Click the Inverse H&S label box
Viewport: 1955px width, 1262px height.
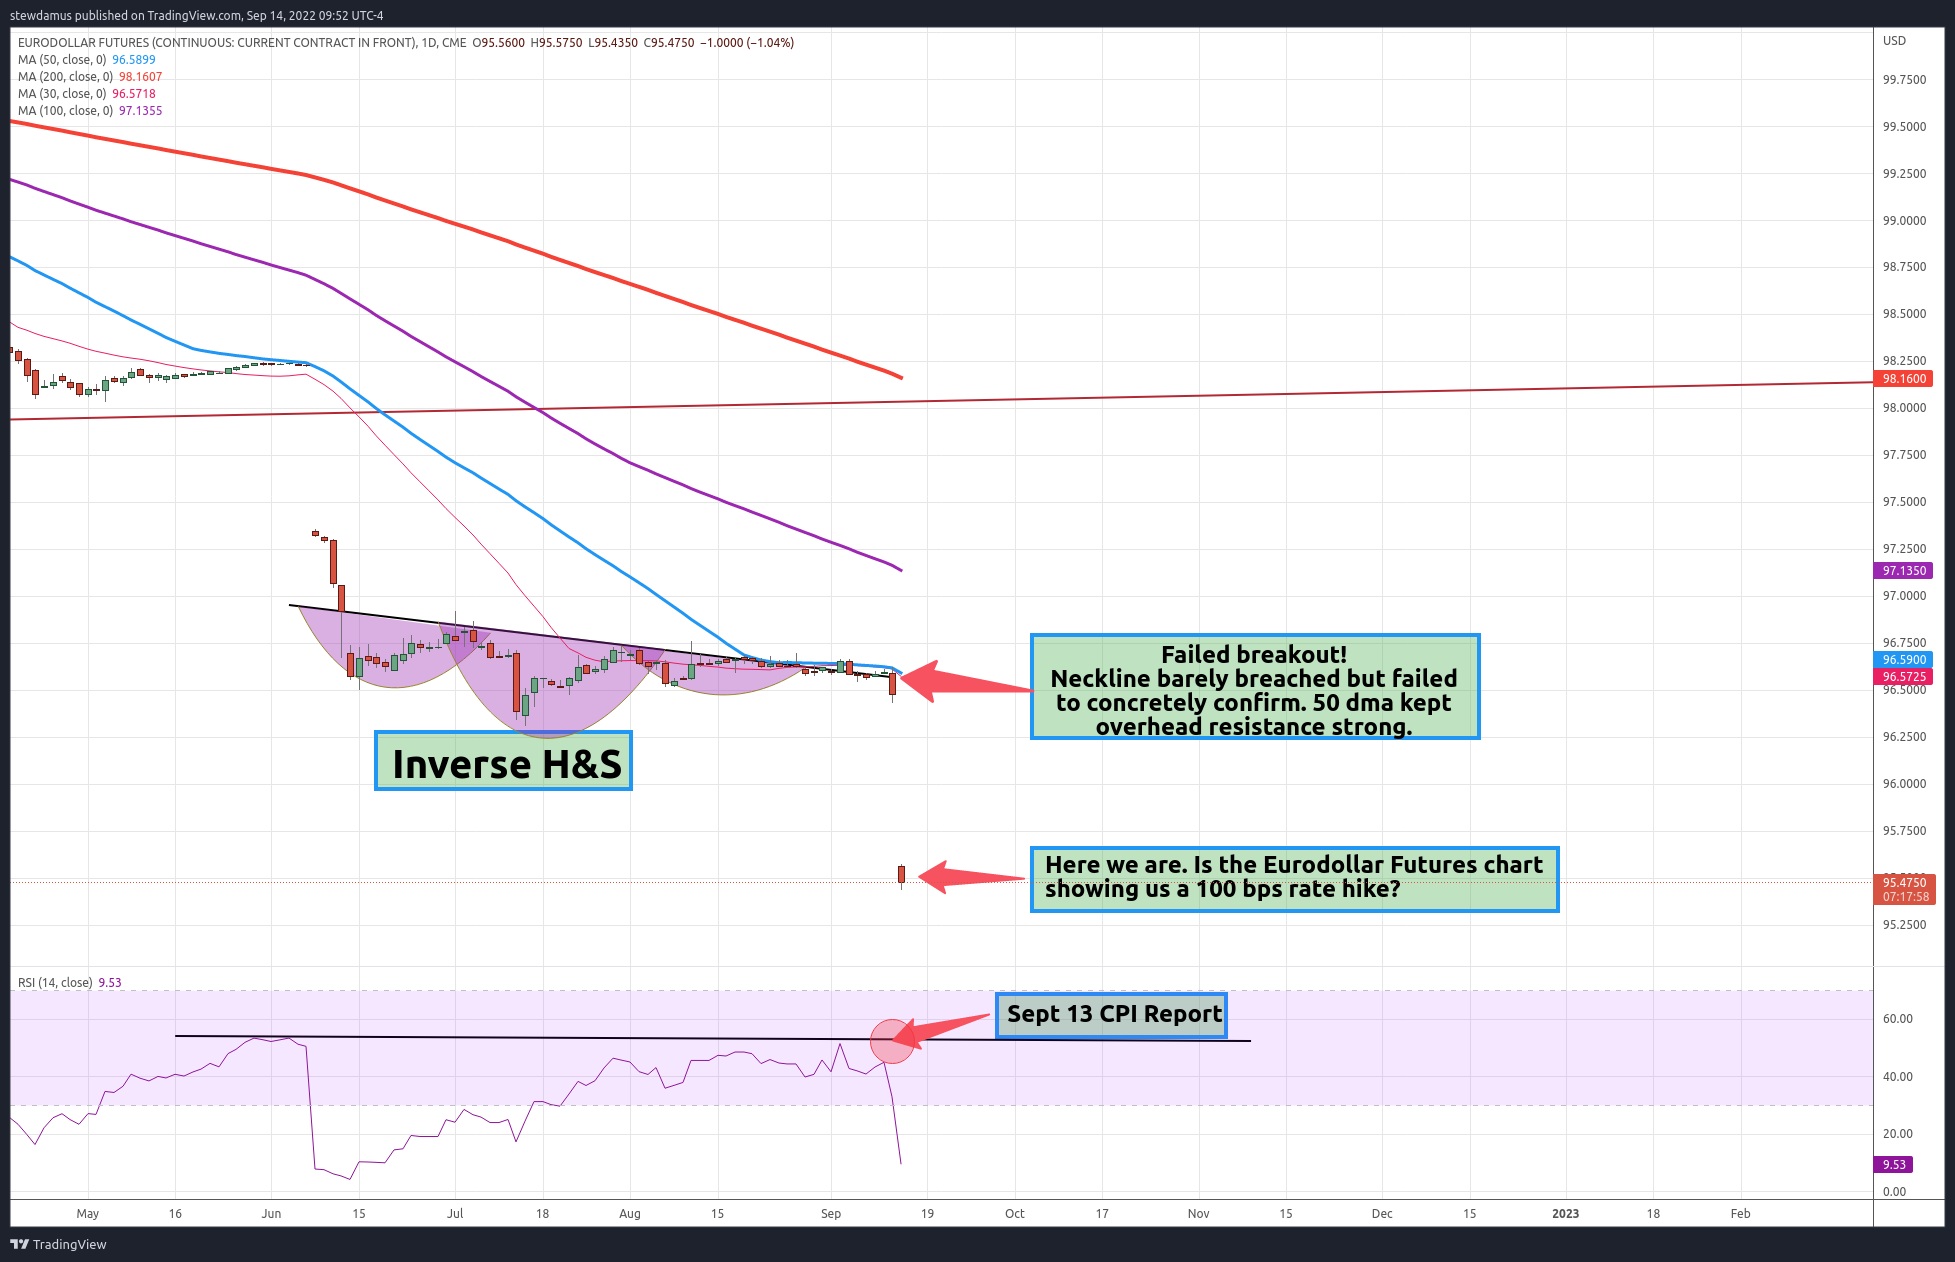pyautogui.click(x=503, y=761)
